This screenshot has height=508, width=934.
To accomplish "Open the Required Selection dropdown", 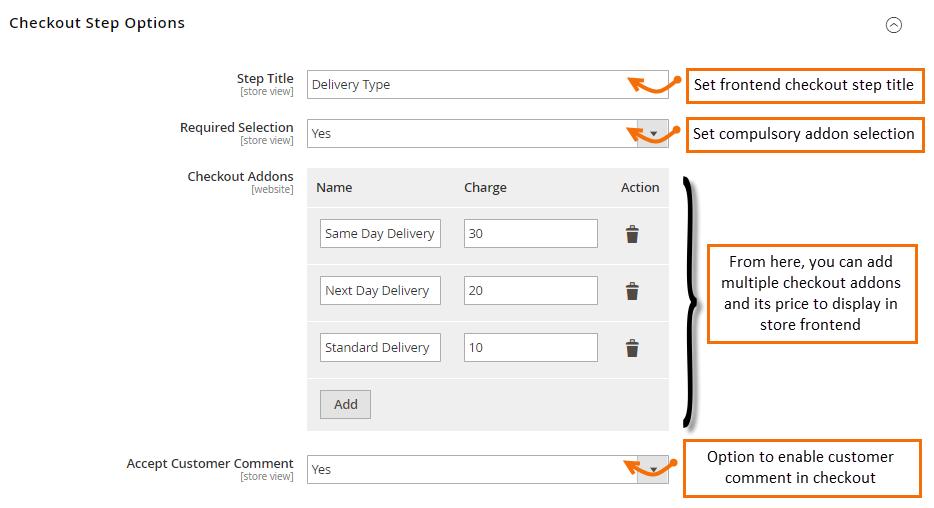I will tap(487, 133).
